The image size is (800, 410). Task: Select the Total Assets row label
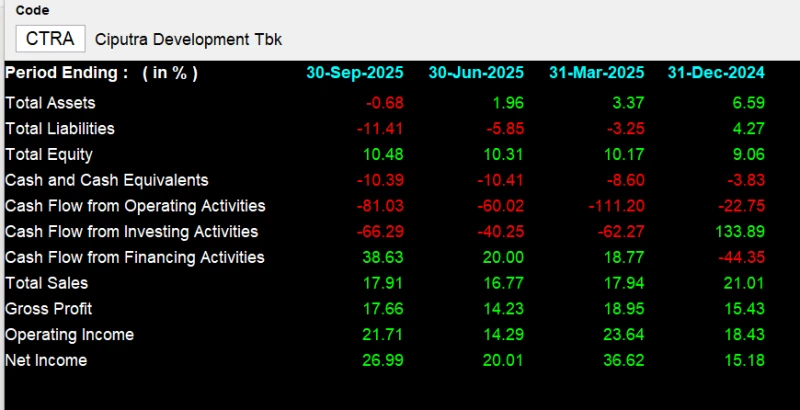[50, 103]
